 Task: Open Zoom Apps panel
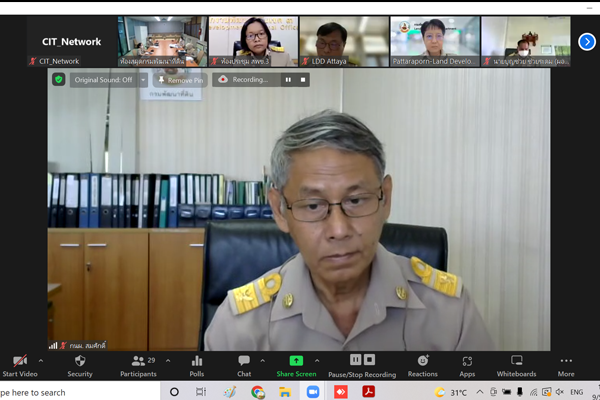pyautogui.click(x=467, y=366)
